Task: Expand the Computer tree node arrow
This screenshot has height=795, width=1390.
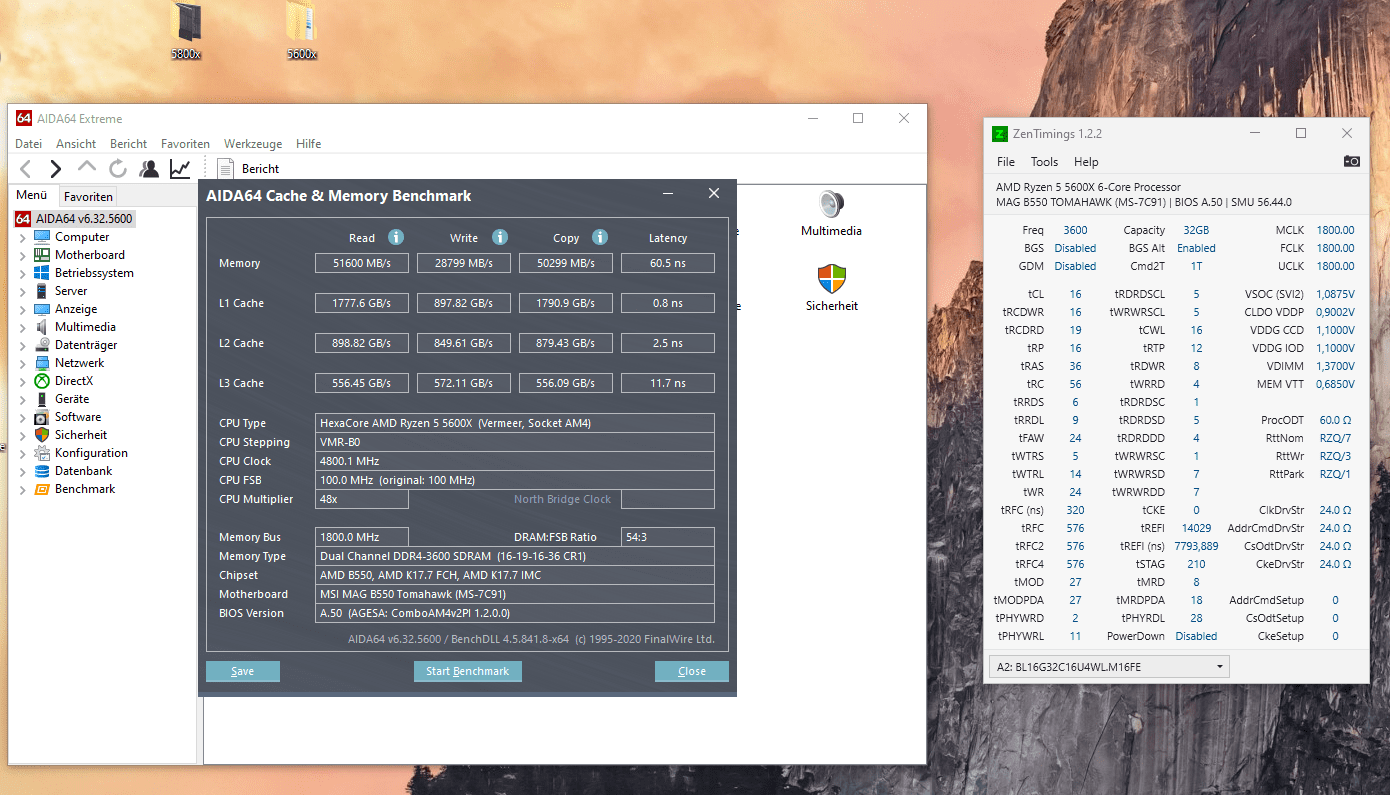Action: coord(23,237)
